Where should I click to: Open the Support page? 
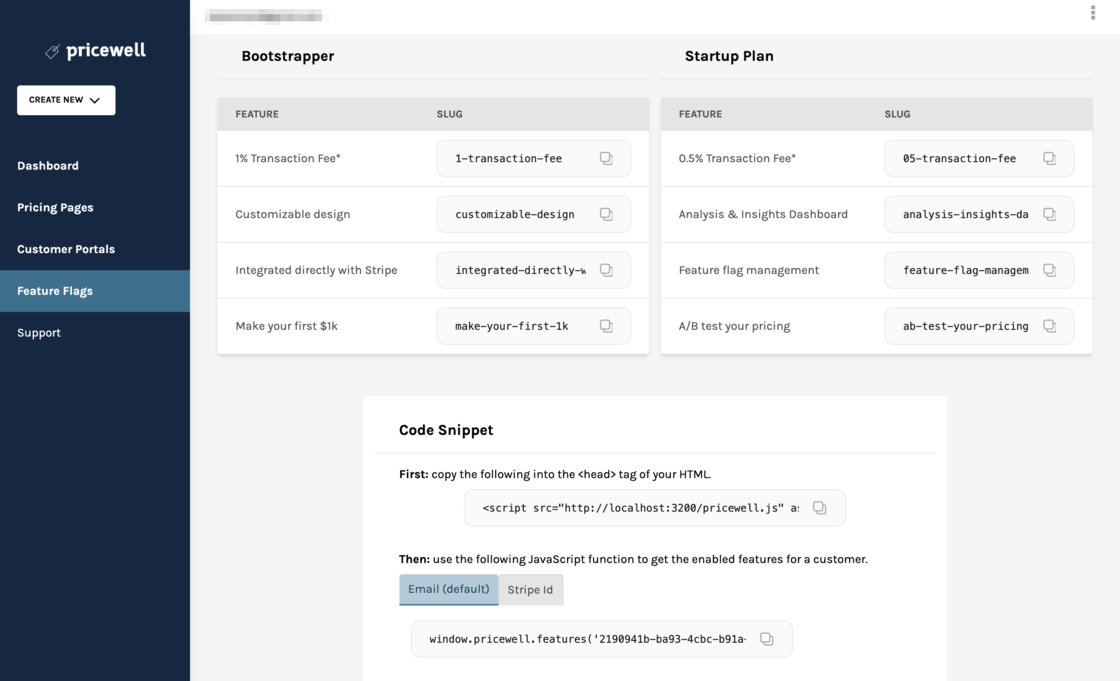39,333
